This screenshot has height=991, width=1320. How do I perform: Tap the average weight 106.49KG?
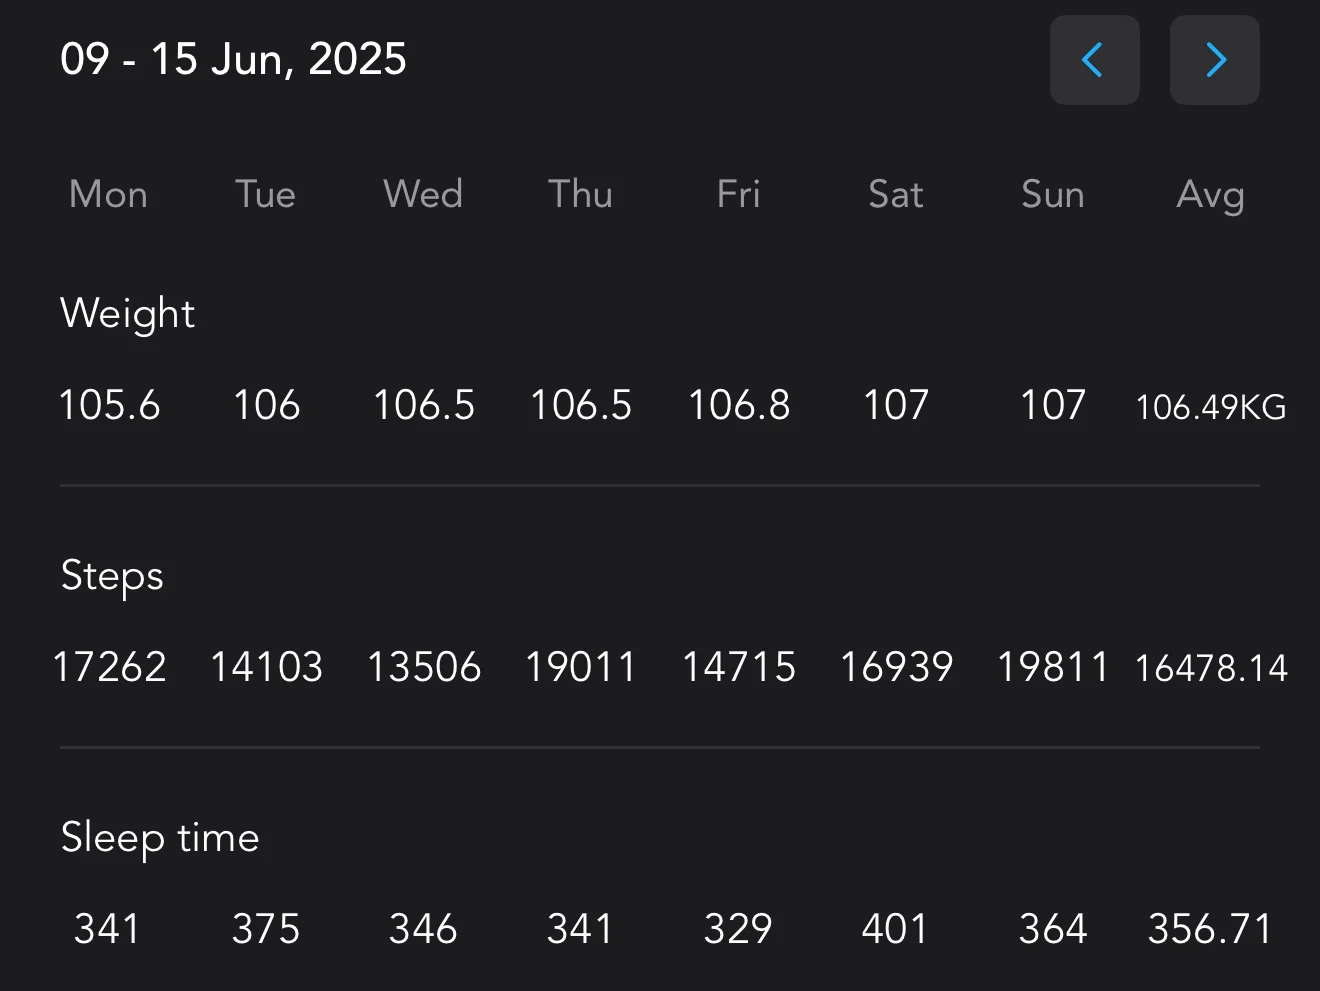[1211, 407]
